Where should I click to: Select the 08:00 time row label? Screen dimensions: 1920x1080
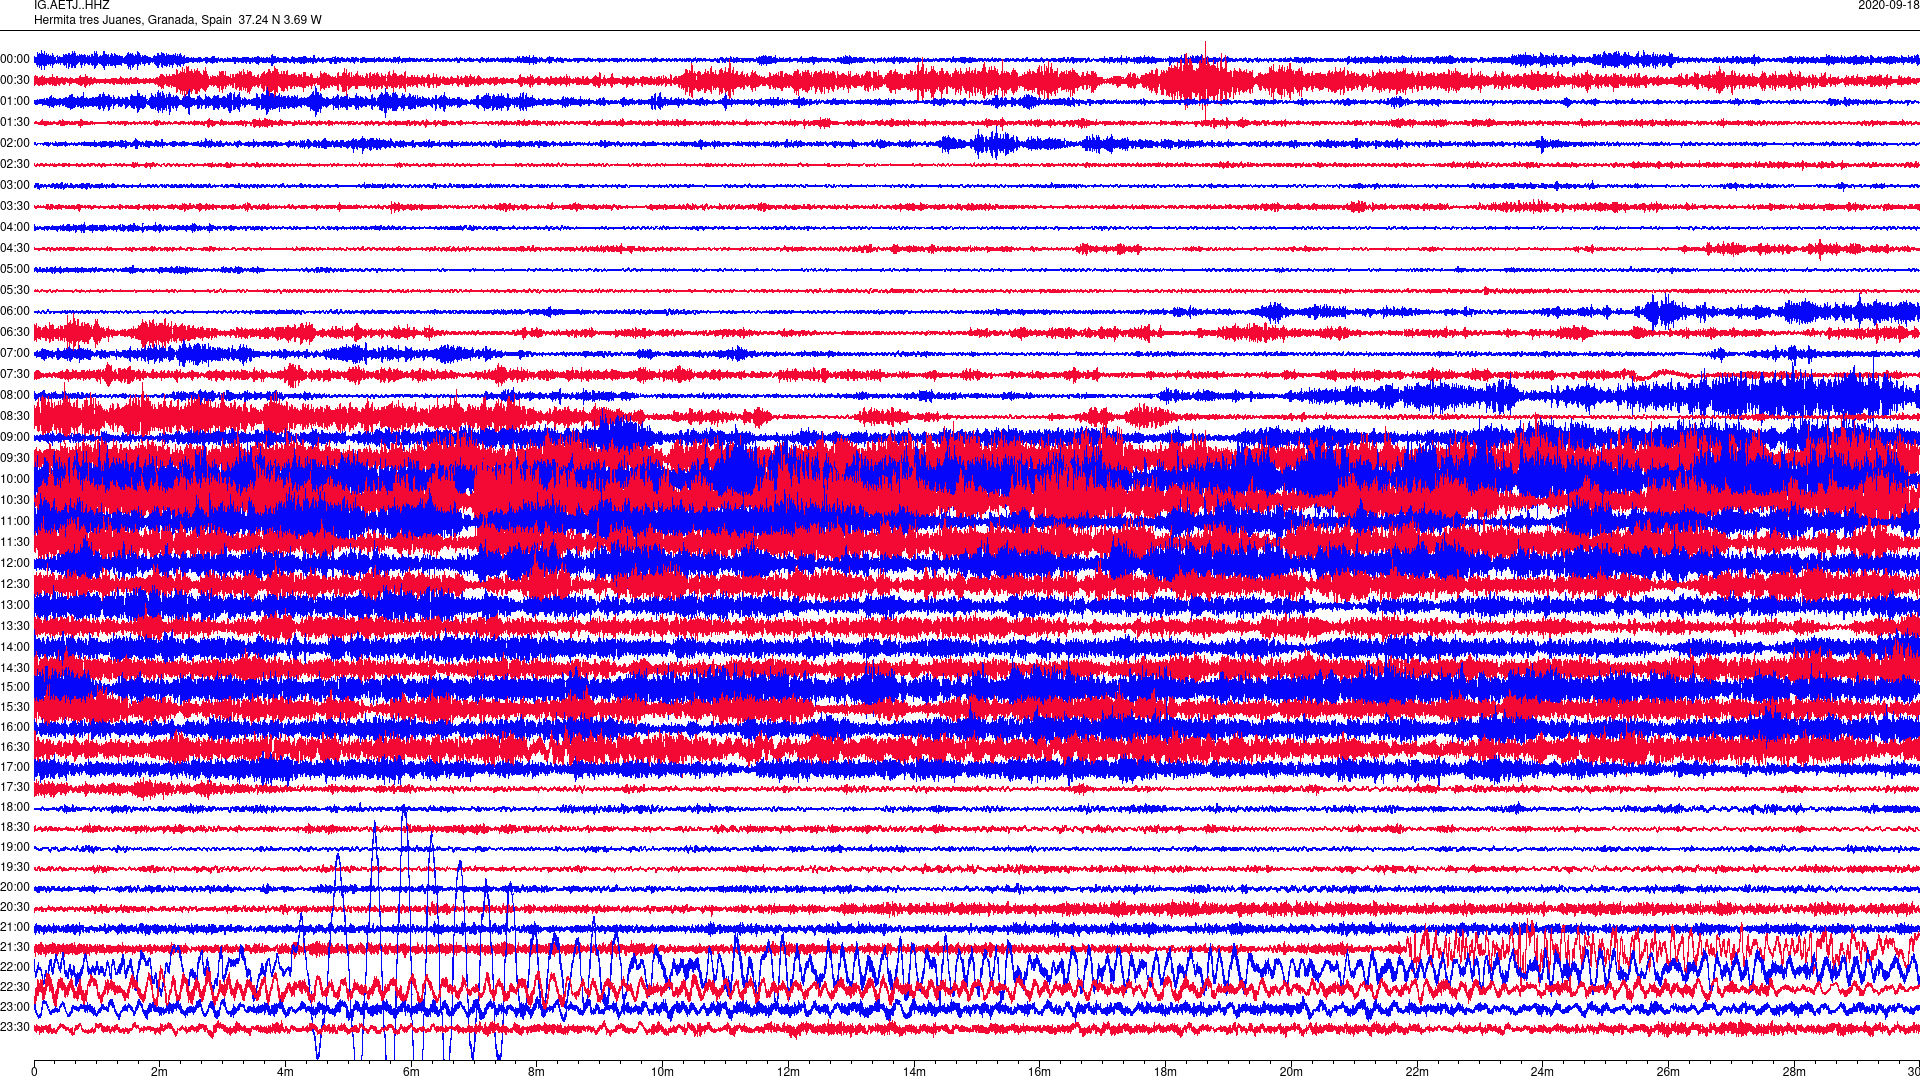click(15, 396)
